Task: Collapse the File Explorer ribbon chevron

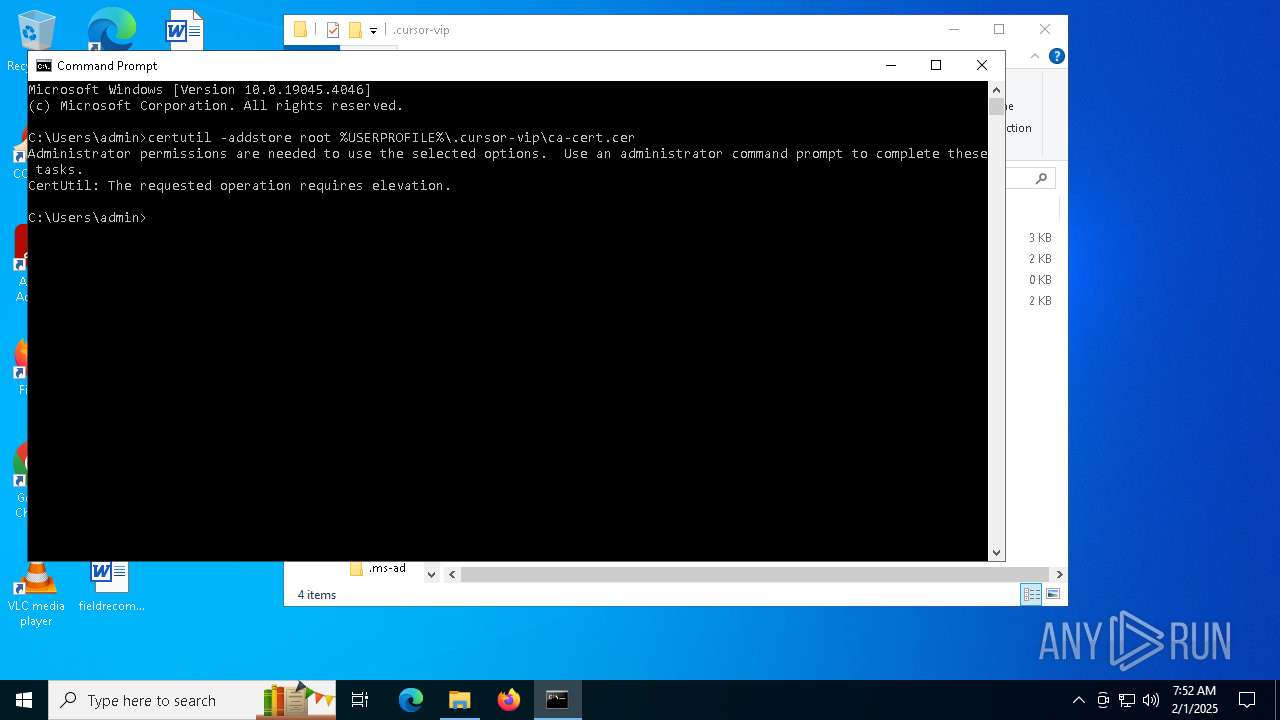Action: [x=1035, y=56]
